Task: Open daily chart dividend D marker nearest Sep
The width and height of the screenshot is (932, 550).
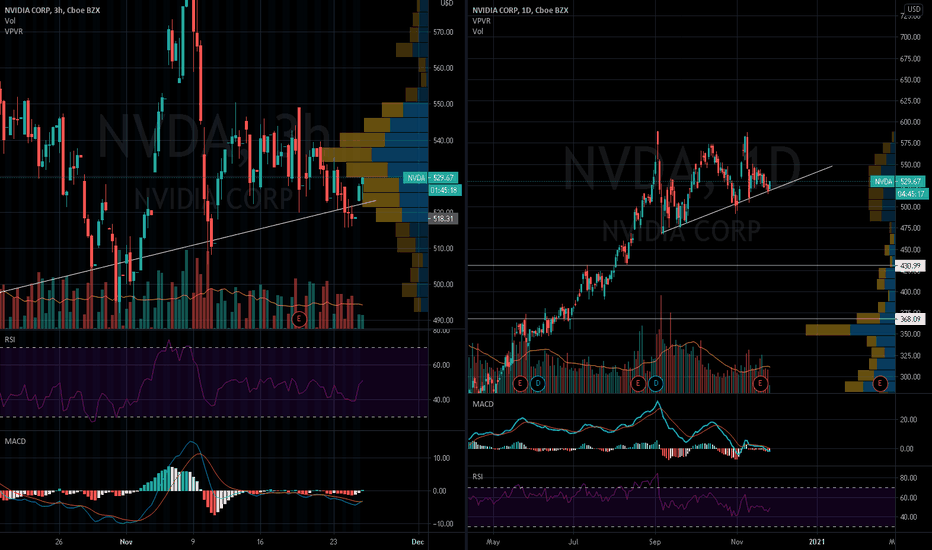Action: (656, 384)
